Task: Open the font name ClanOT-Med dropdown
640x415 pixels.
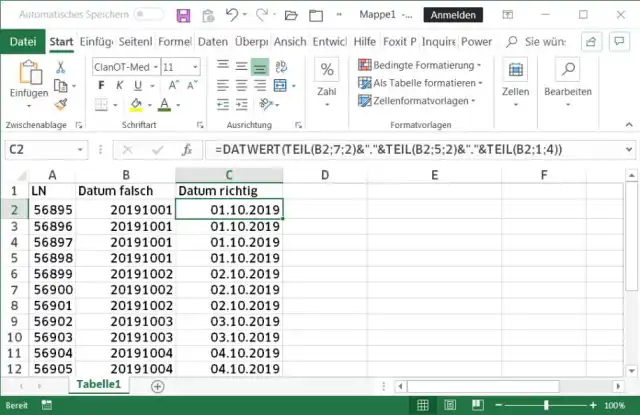Action: coord(153,66)
